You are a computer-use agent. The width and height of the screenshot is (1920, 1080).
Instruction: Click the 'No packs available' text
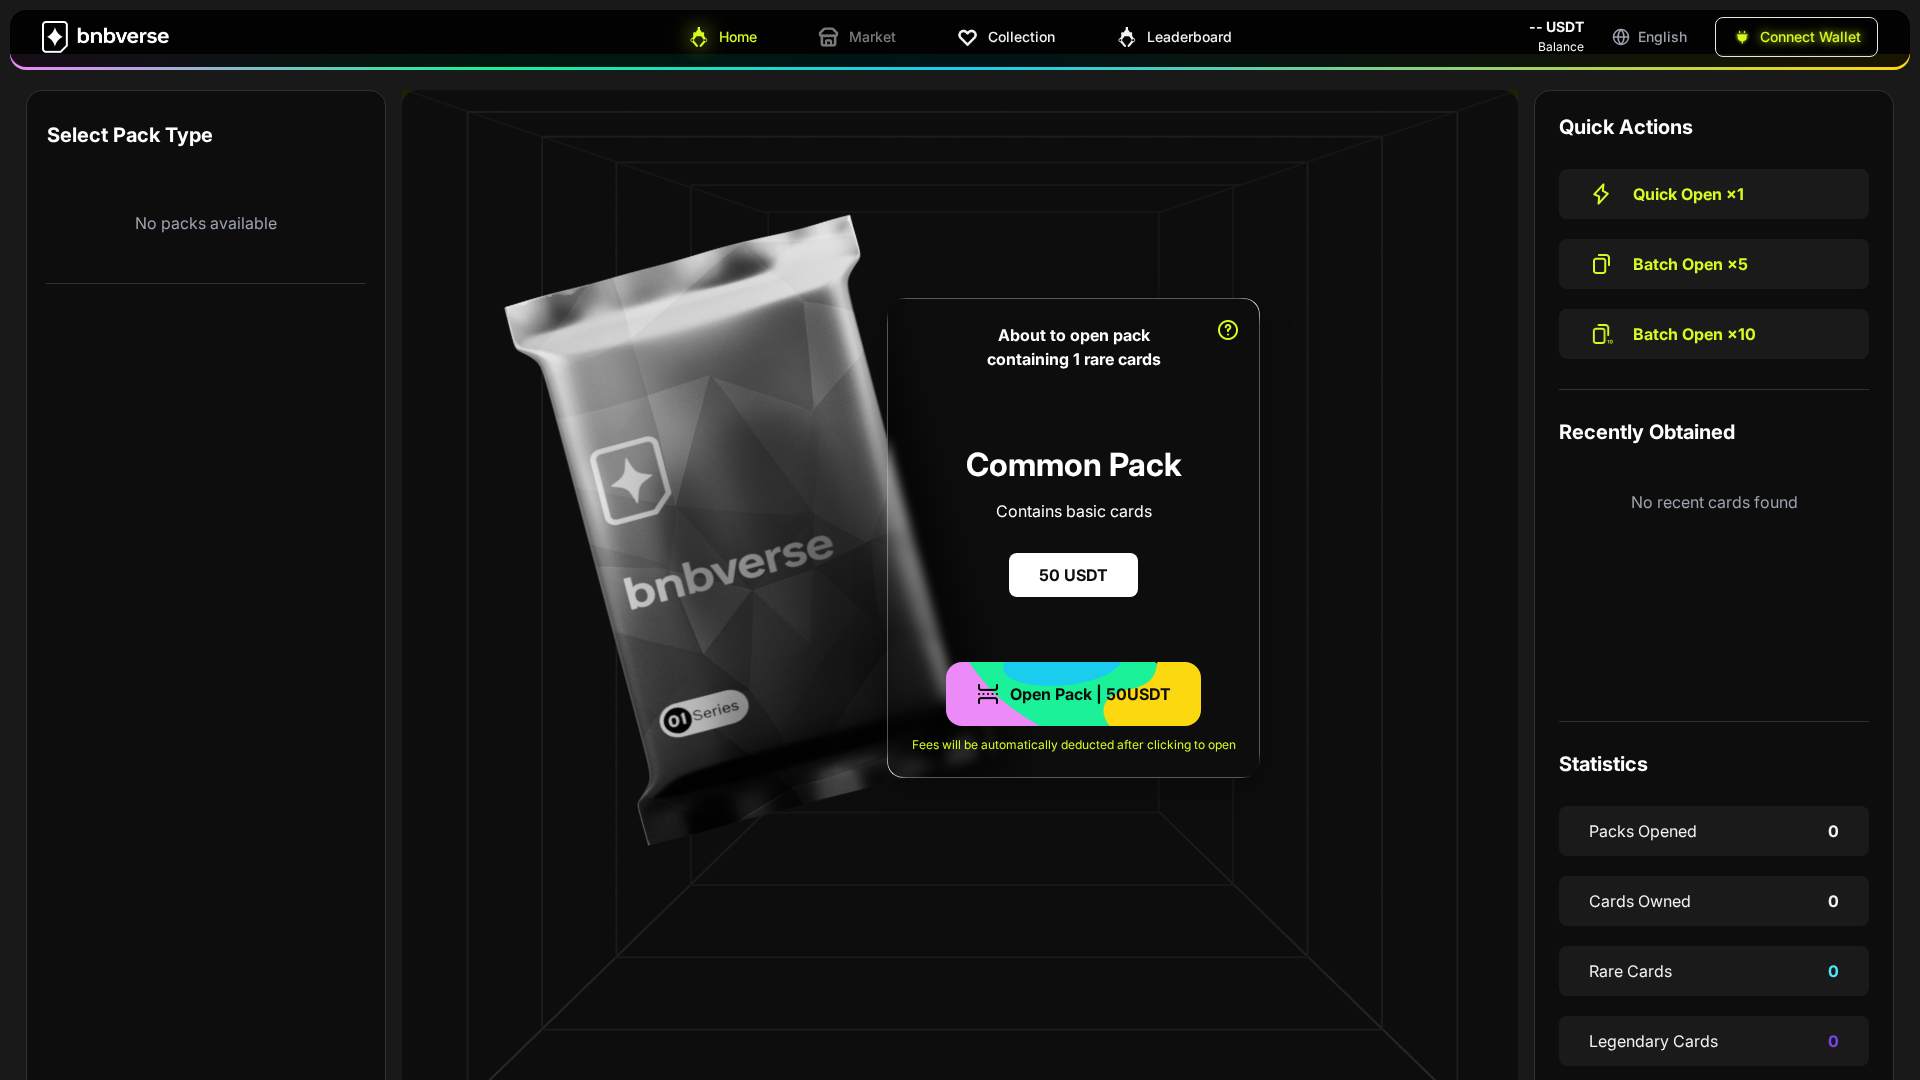(x=206, y=223)
